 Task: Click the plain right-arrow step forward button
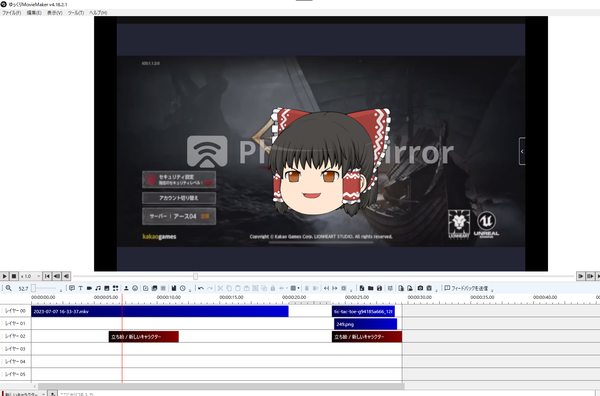580,276
